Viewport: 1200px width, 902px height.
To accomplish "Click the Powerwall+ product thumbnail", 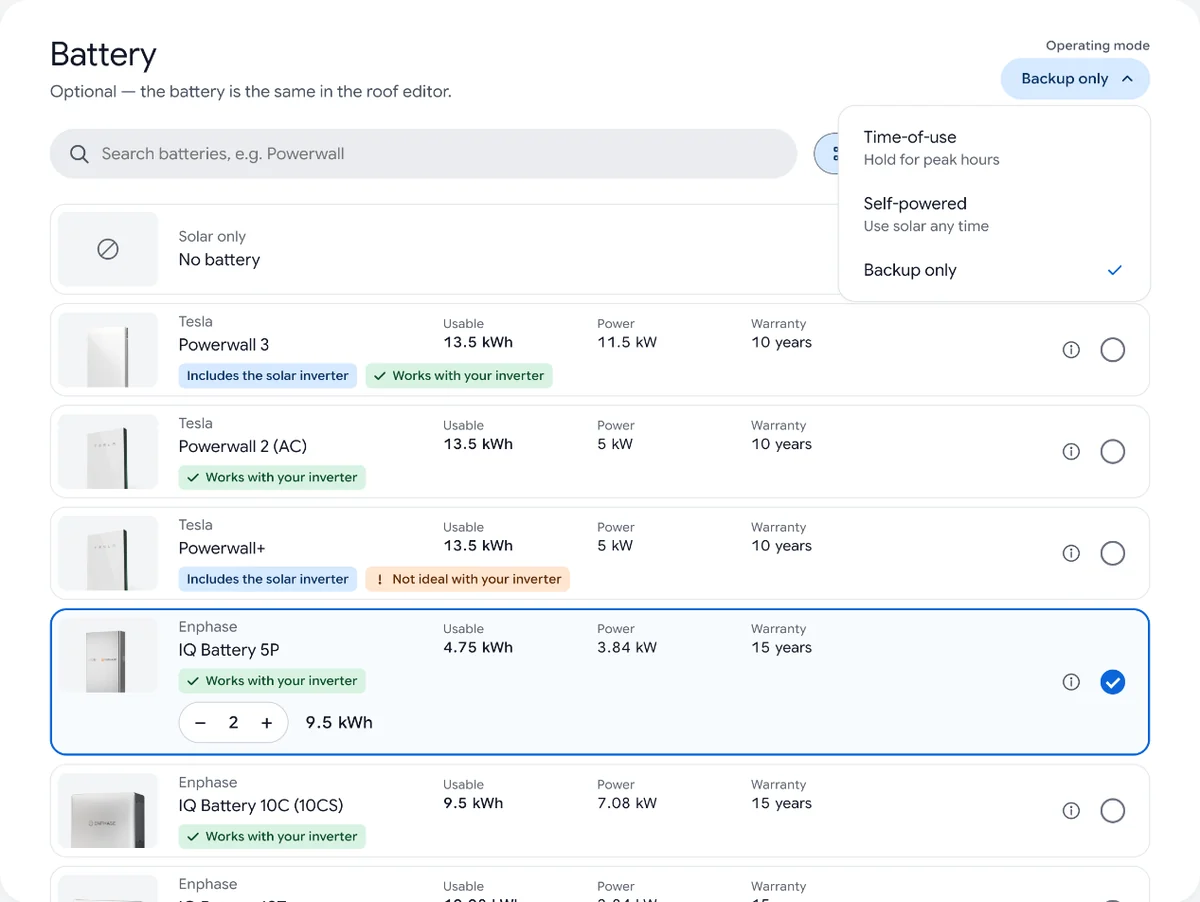I will coord(108,553).
